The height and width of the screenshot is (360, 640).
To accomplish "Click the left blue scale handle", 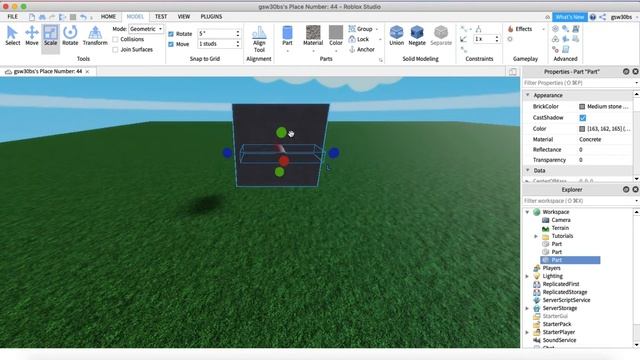I will pyautogui.click(x=227, y=153).
